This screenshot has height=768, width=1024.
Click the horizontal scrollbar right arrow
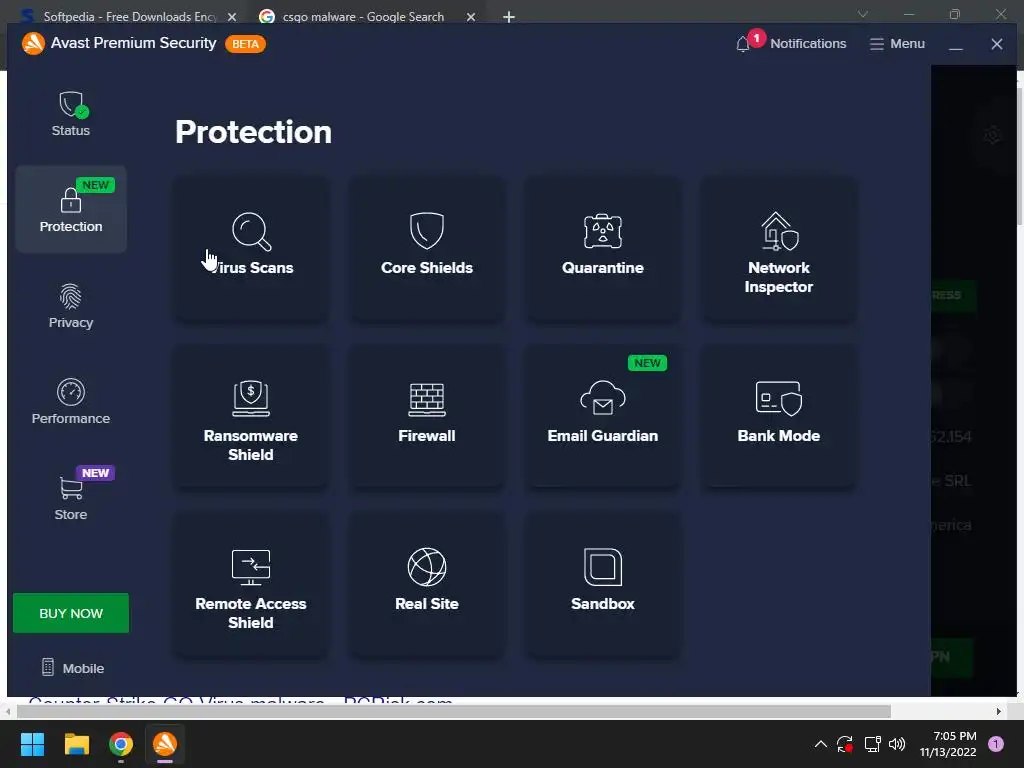tap(999, 711)
